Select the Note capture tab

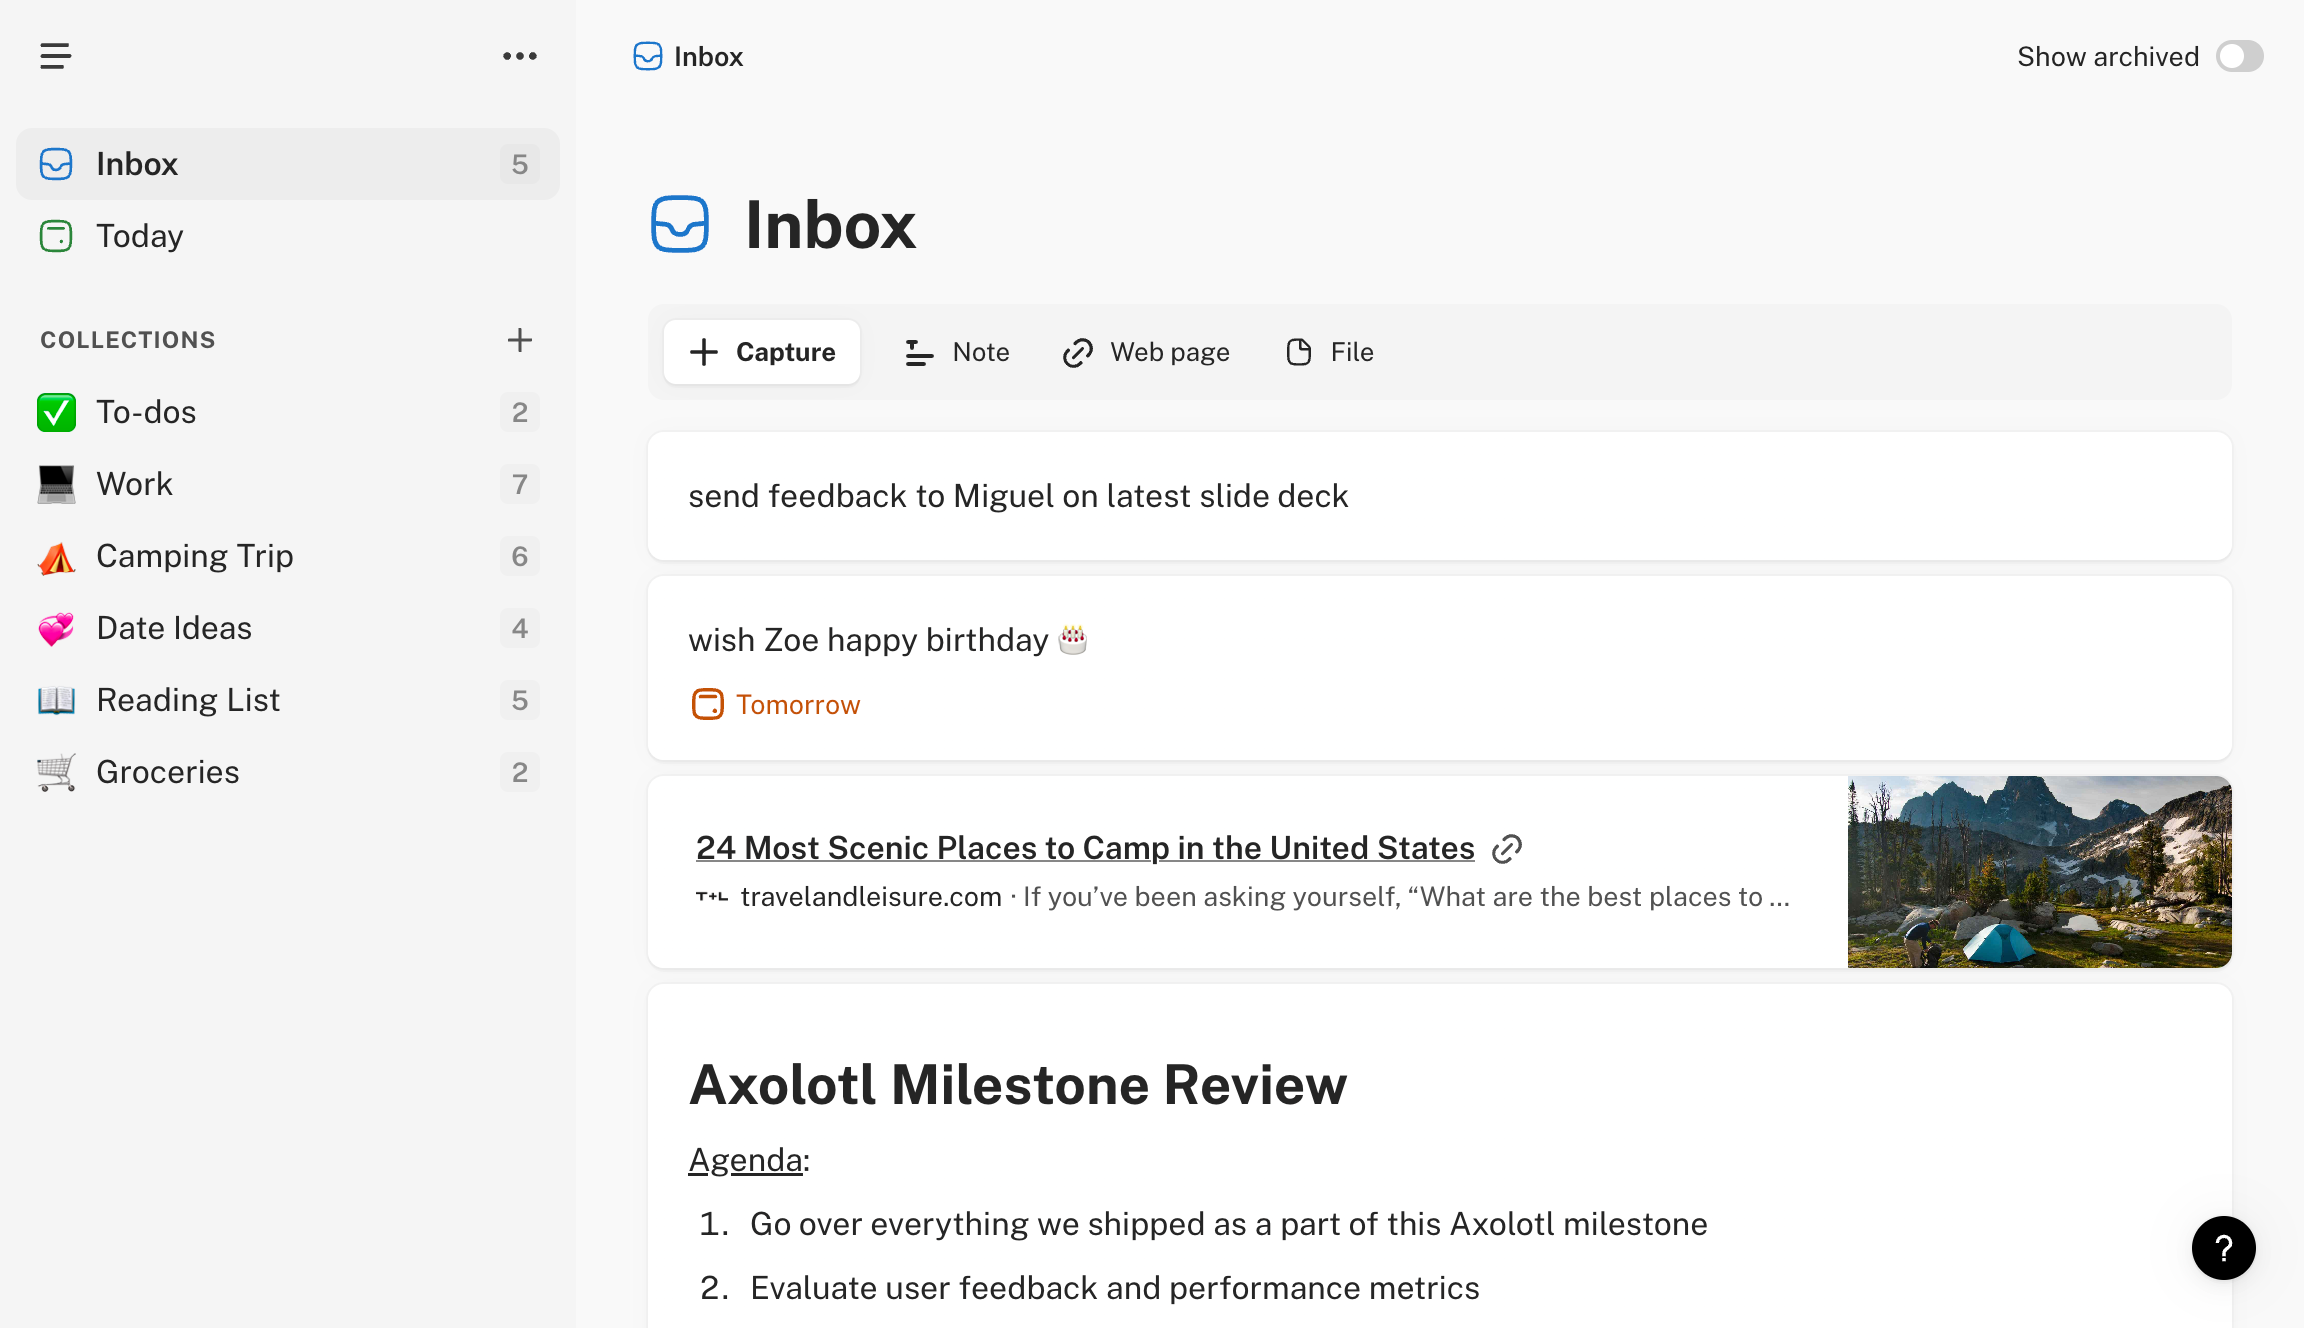957,352
